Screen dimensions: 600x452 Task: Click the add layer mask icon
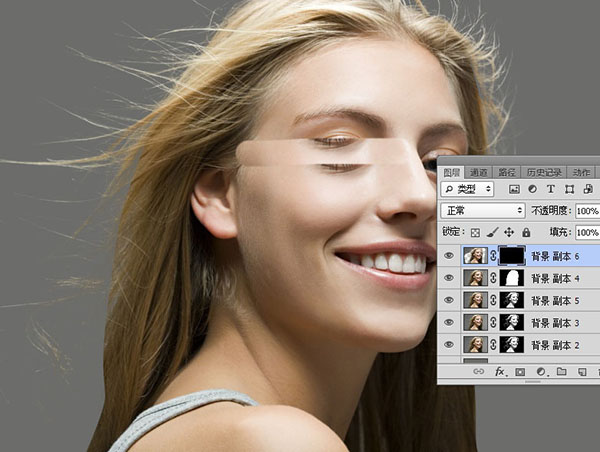click(x=520, y=371)
